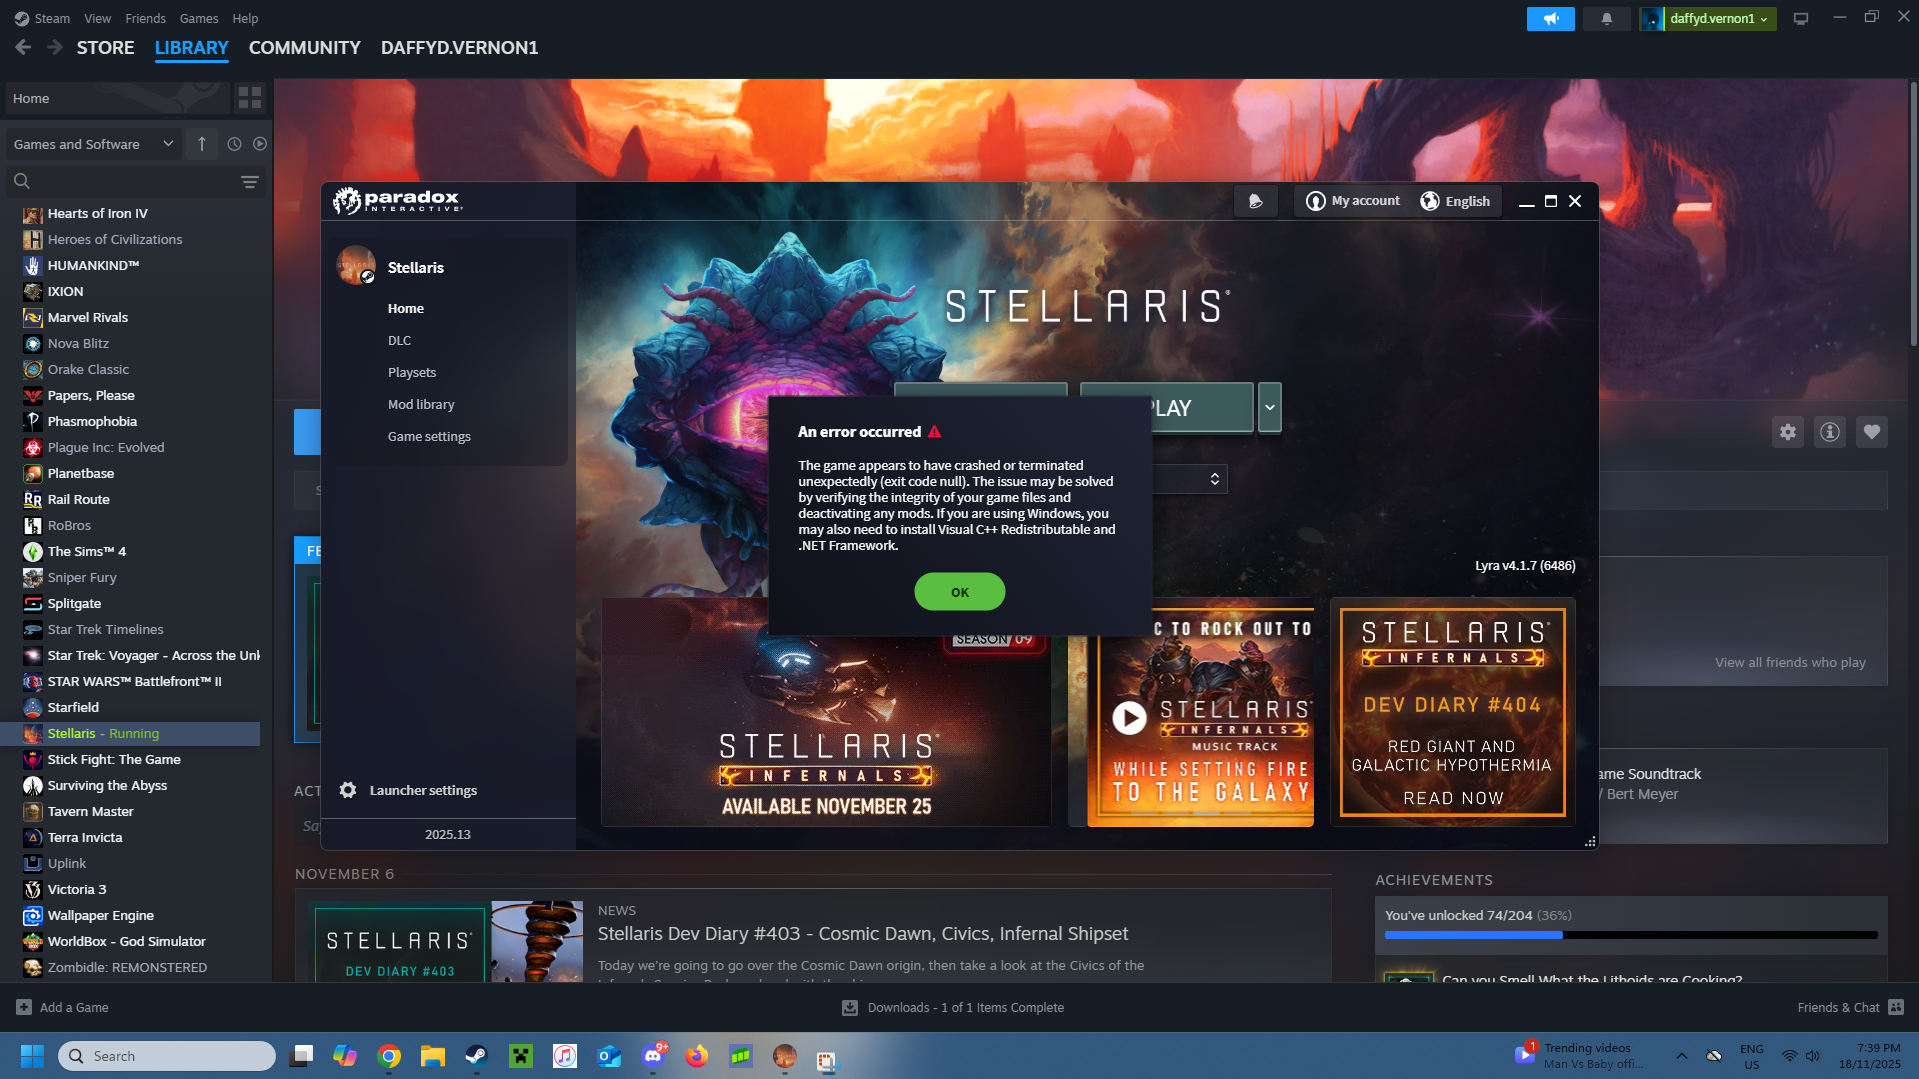Toggle ready-to-play filter icon

point(260,144)
